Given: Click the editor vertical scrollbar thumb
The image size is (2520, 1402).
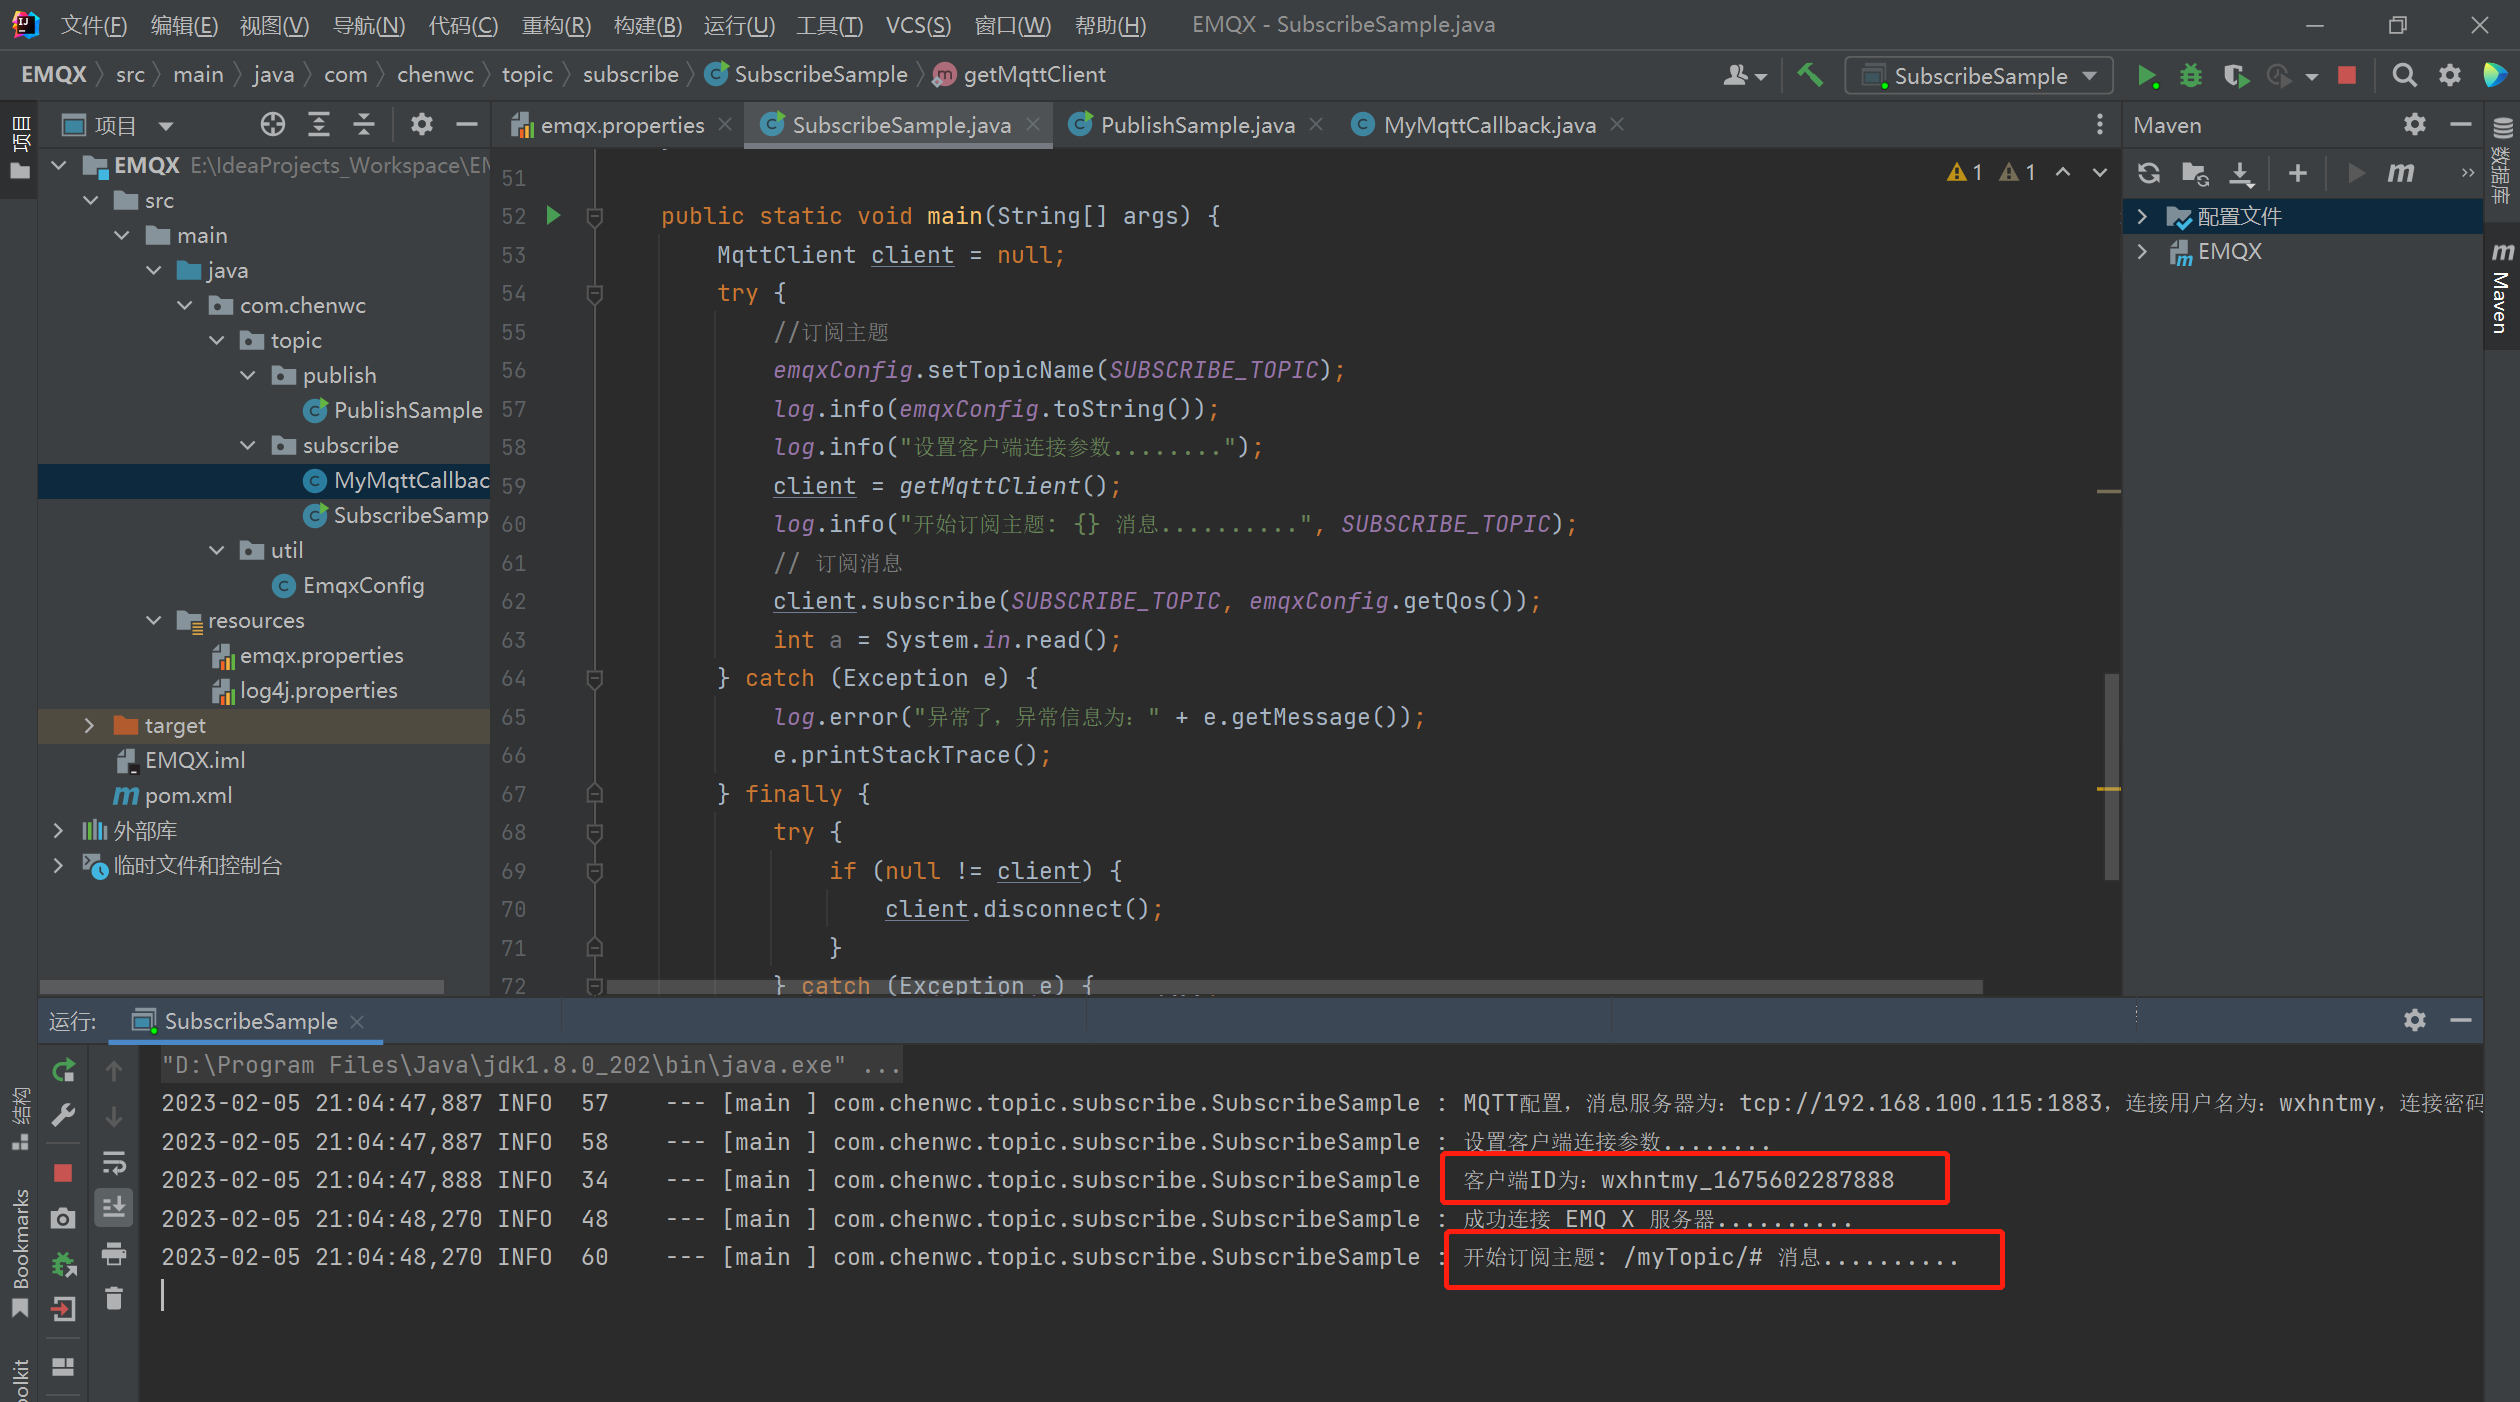Looking at the screenshot, I should [x=2112, y=777].
